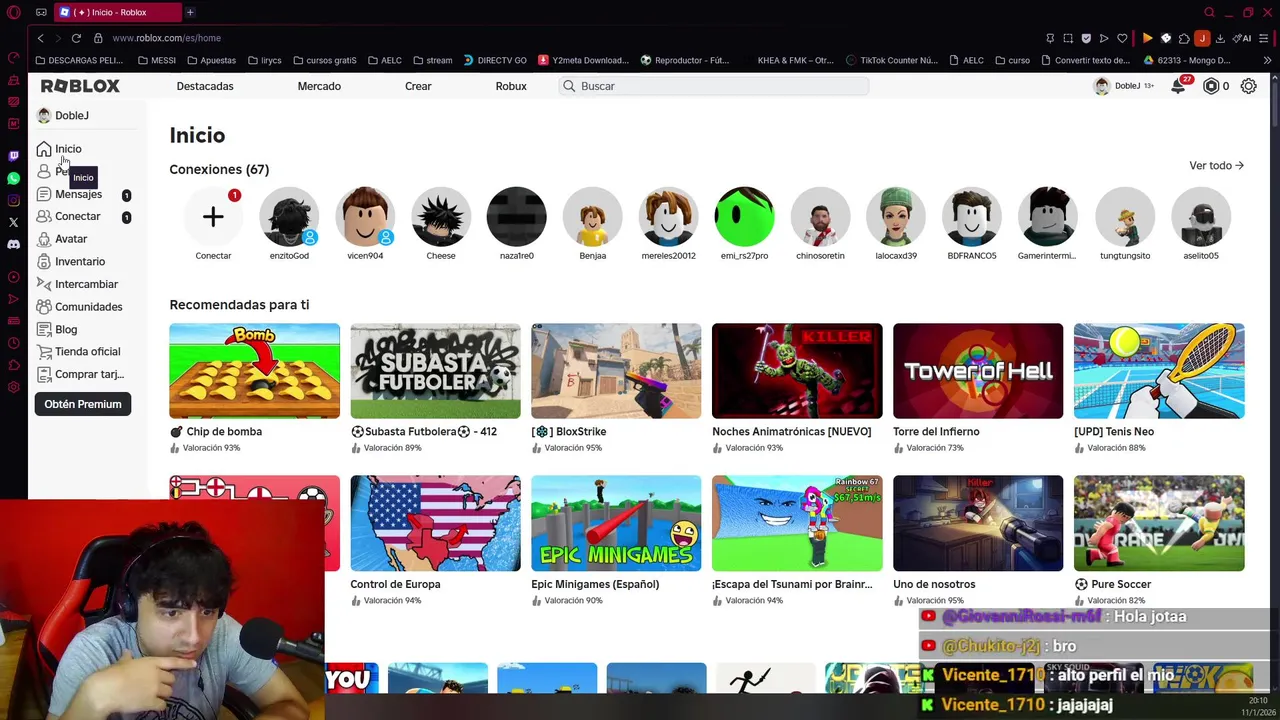Open enzitoGod's friend avatar
The height and width of the screenshot is (720, 1280).
[289, 217]
